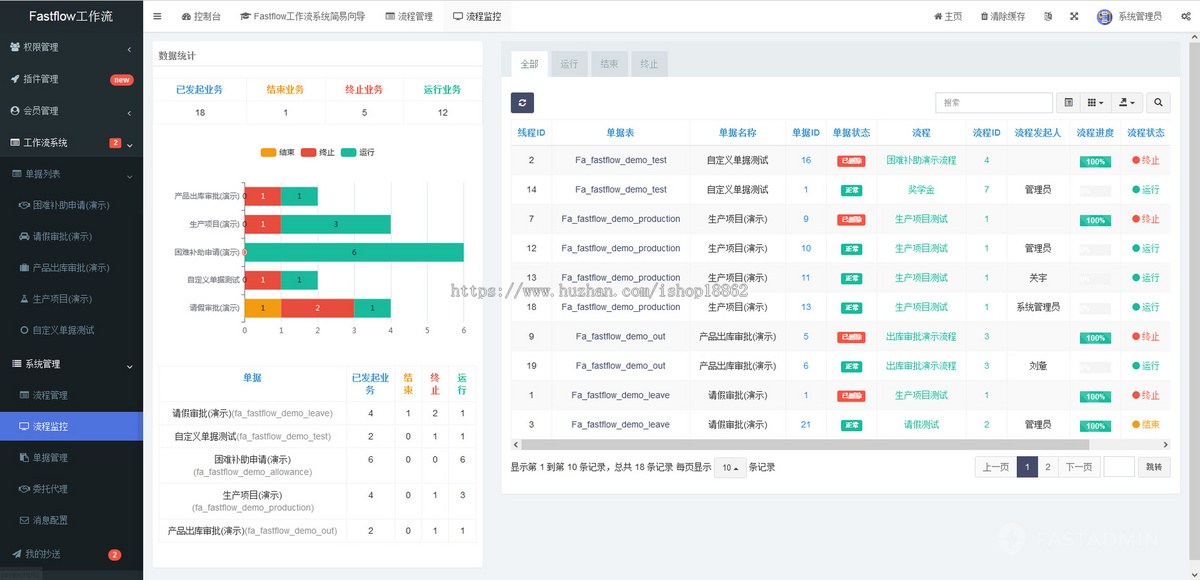1200x580 pixels.
Task: Open the export dropdown in table toolbar
Action: 1125,103
